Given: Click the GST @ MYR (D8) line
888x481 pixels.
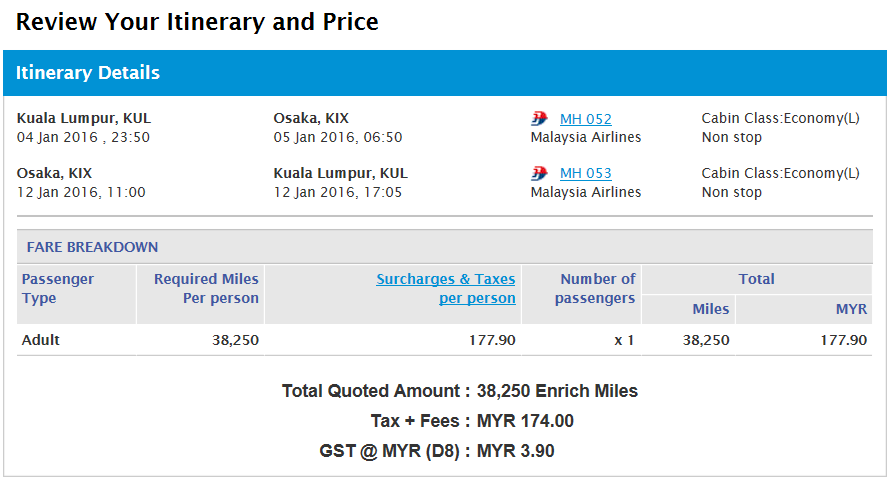Looking at the screenshot, I should [437, 451].
